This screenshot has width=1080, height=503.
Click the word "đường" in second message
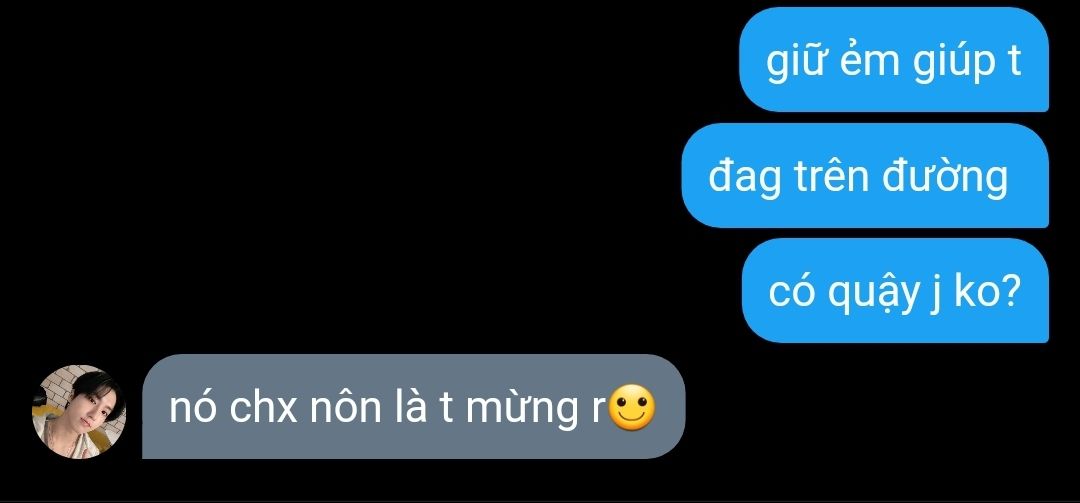click(945, 176)
